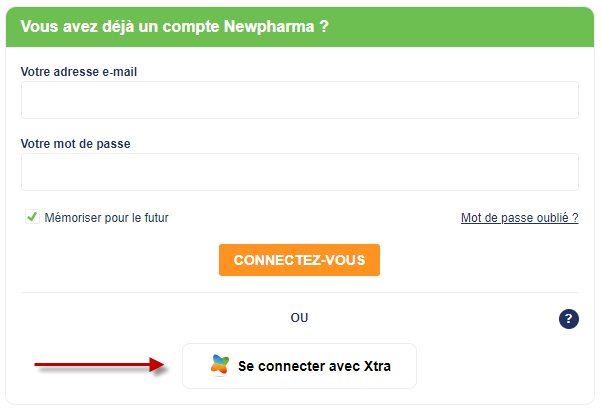
Task: Click the 'Se connecter avec Xtra' text
Action: [314, 366]
